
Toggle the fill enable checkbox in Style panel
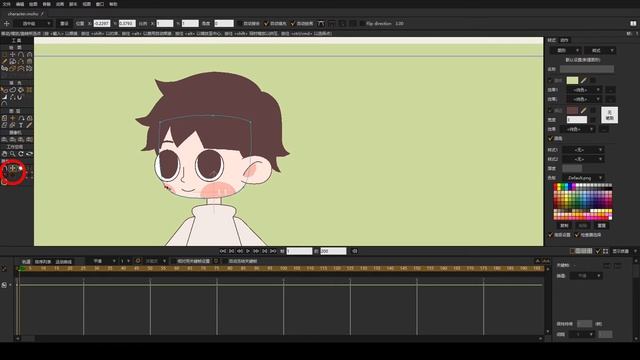[550, 80]
